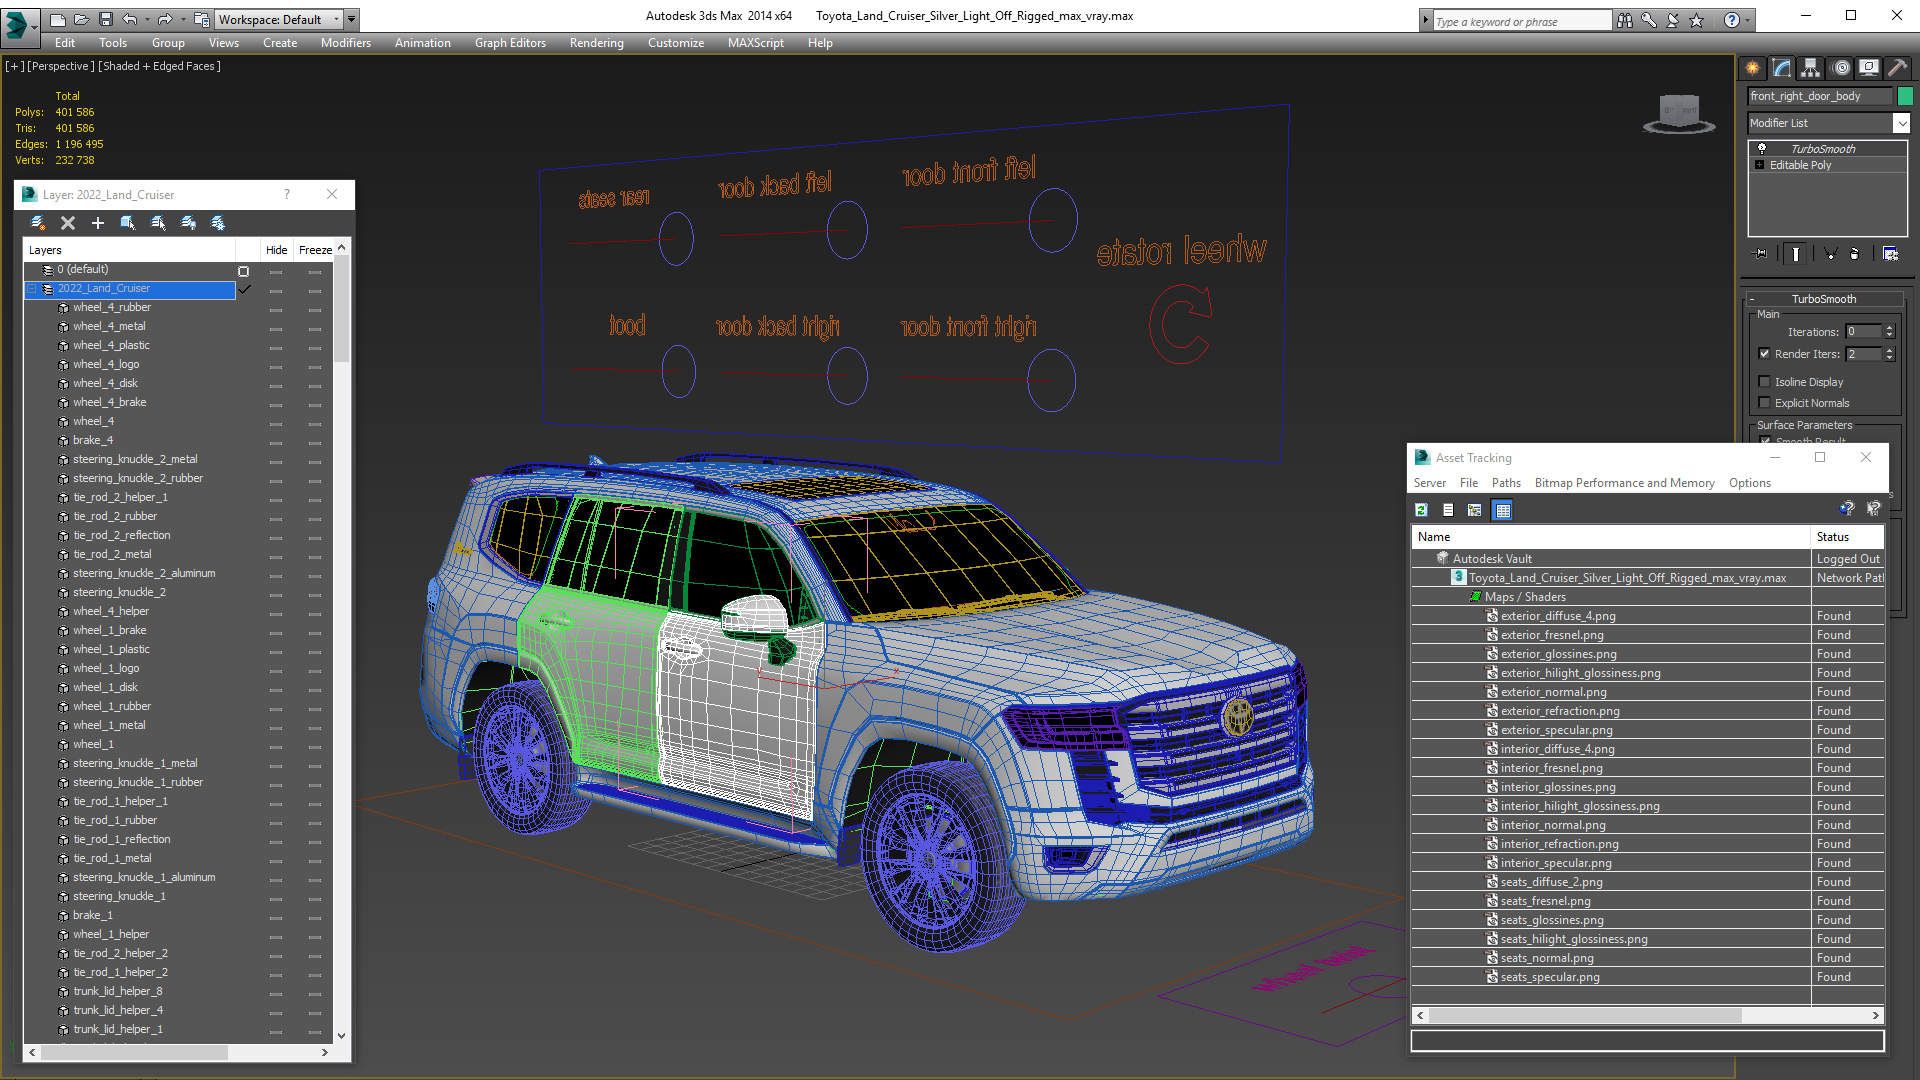Image resolution: width=1920 pixels, height=1080 pixels.
Task: Open the Motion command panel tab
Action: point(1841,68)
